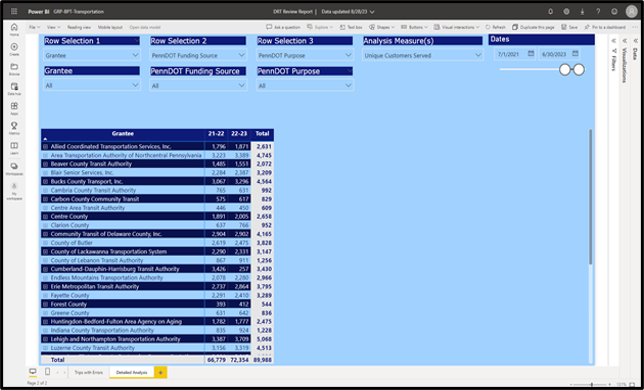
Task: Open Apps in the left sidebar
Action: tap(14, 108)
